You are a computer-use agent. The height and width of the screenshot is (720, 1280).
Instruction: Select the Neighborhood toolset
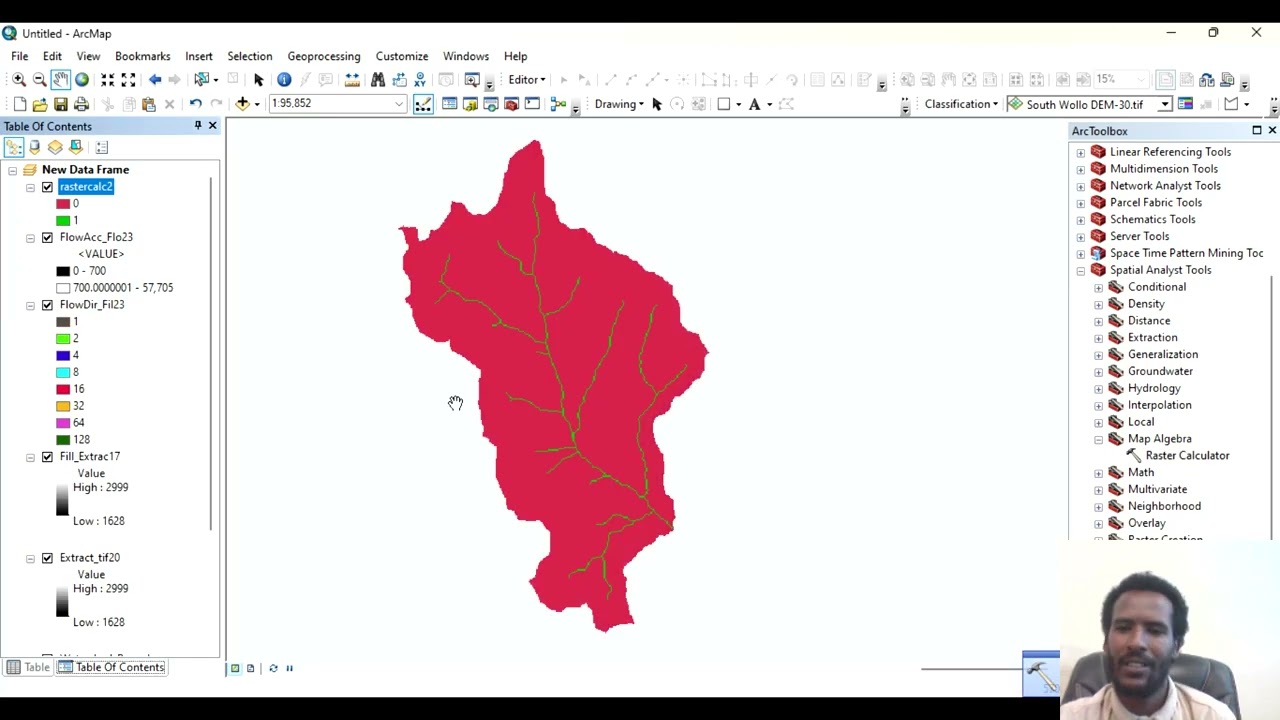click(x=1164, y=506)
